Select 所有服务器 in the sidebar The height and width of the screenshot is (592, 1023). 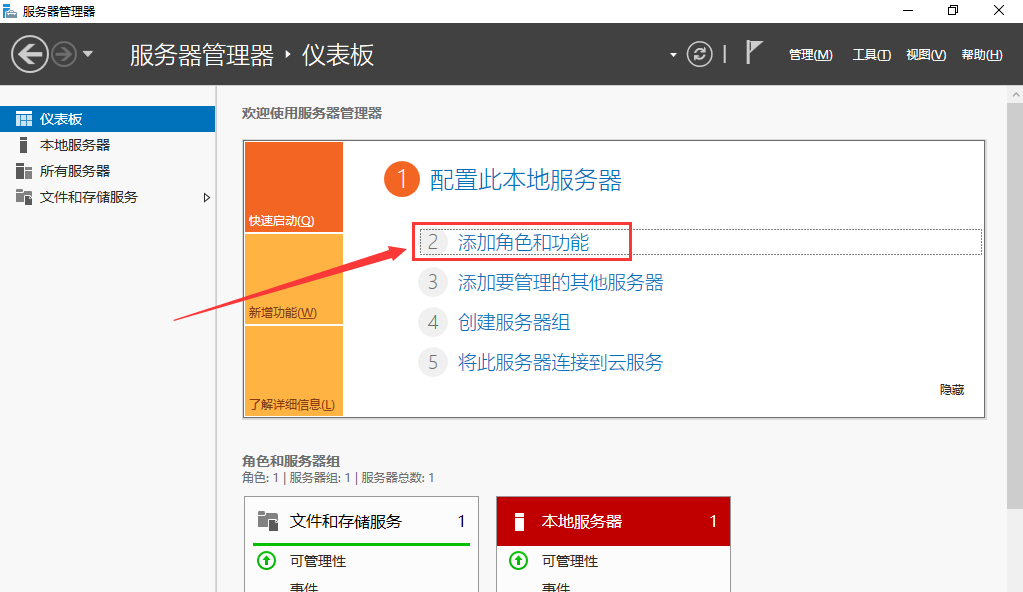108,171
